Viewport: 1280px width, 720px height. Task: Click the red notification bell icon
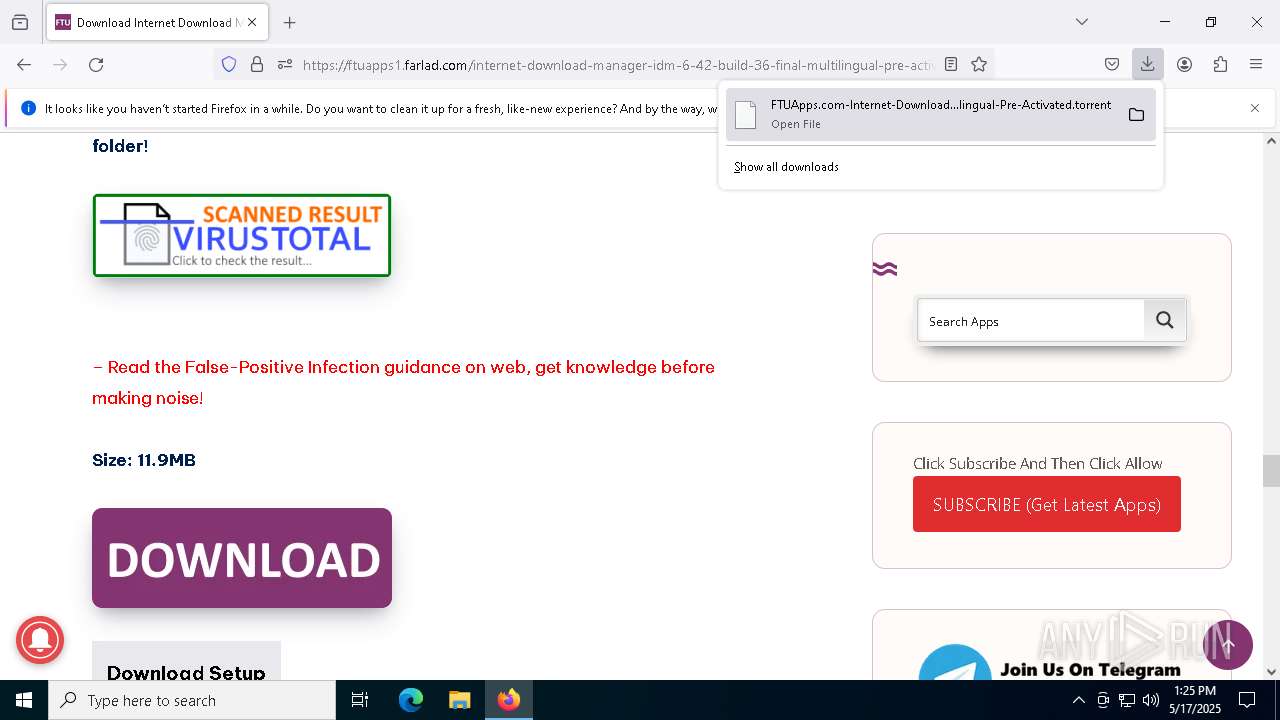tap(40, 640)
